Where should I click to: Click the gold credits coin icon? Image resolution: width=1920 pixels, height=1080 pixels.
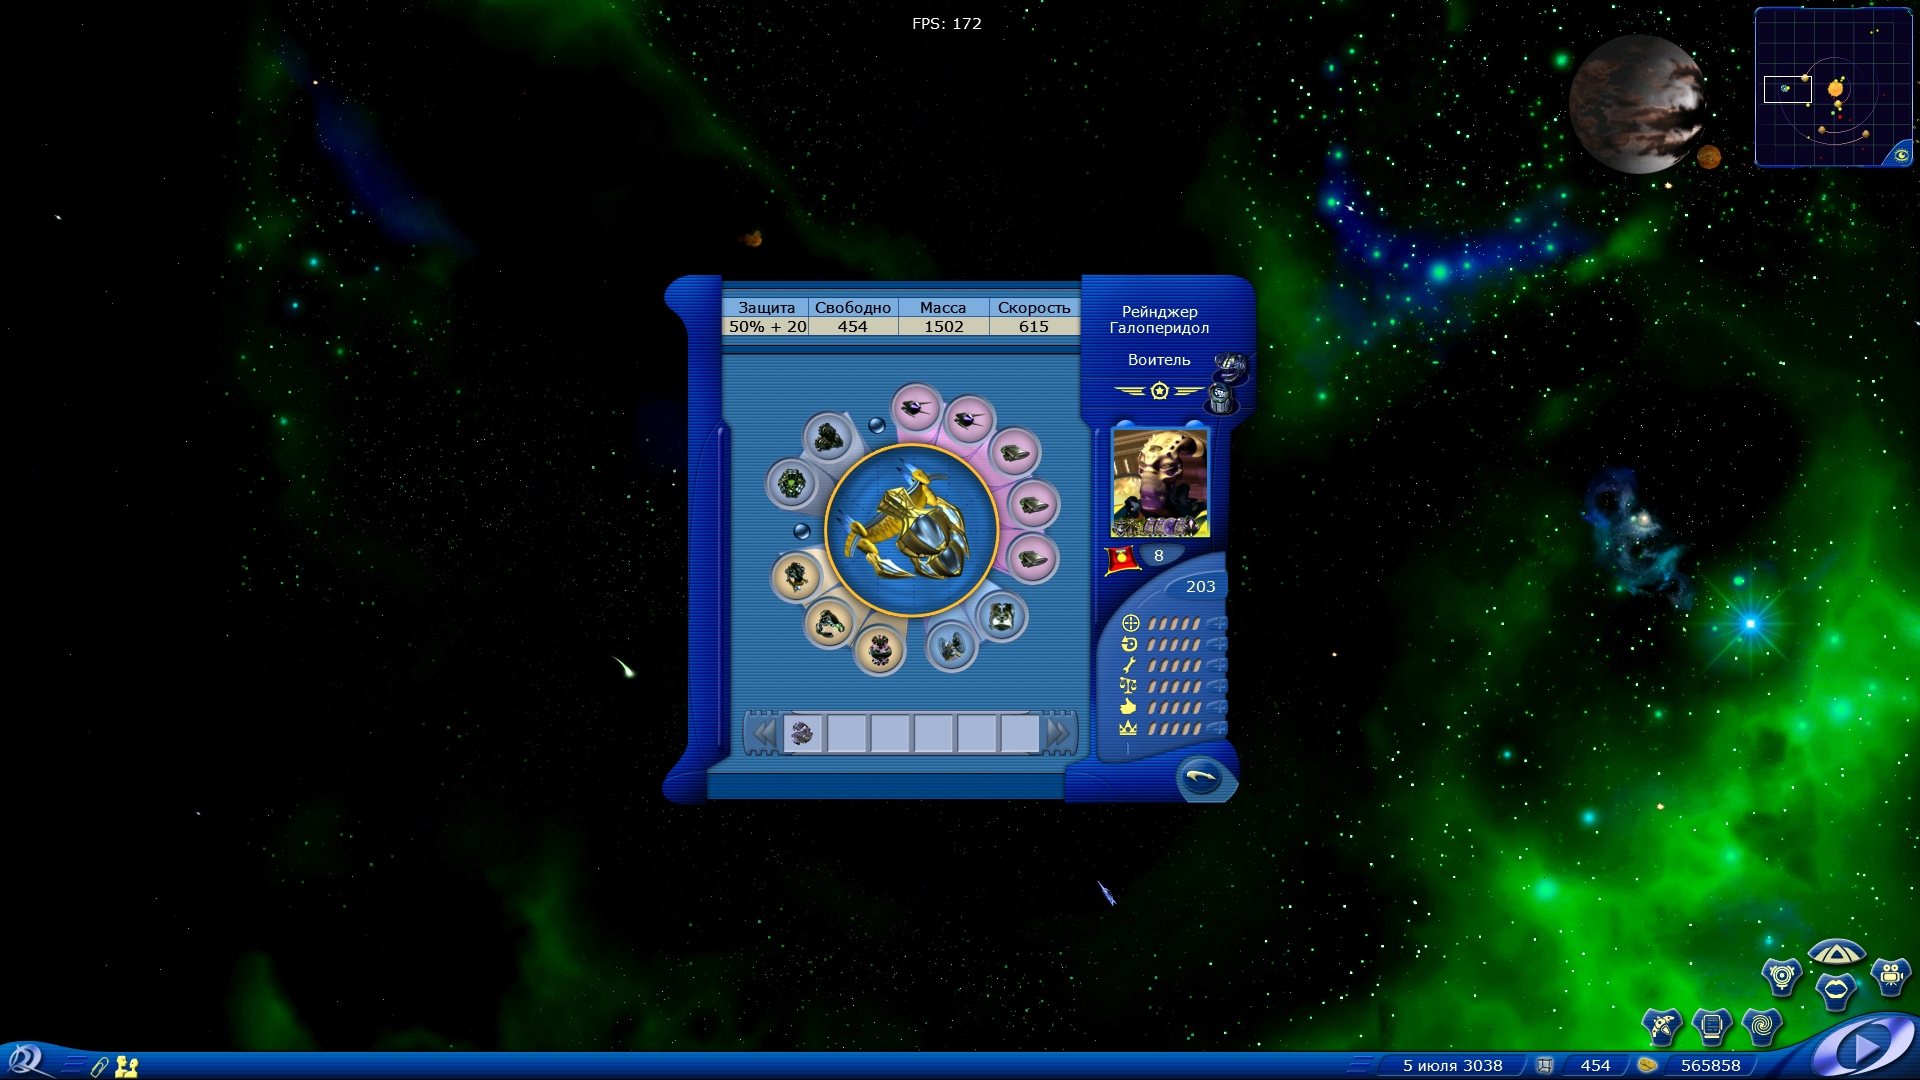pyautogui.click(x=1647, y=1066)
